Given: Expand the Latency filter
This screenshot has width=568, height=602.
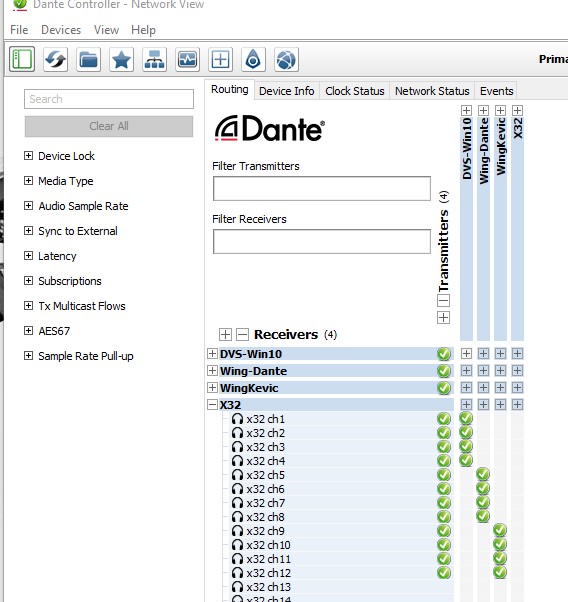Looking at the screenshot, I should [28, 255].
